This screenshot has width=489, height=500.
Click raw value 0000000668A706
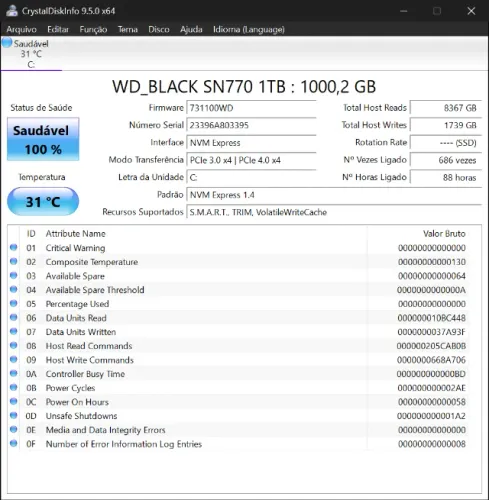[431, 360]
